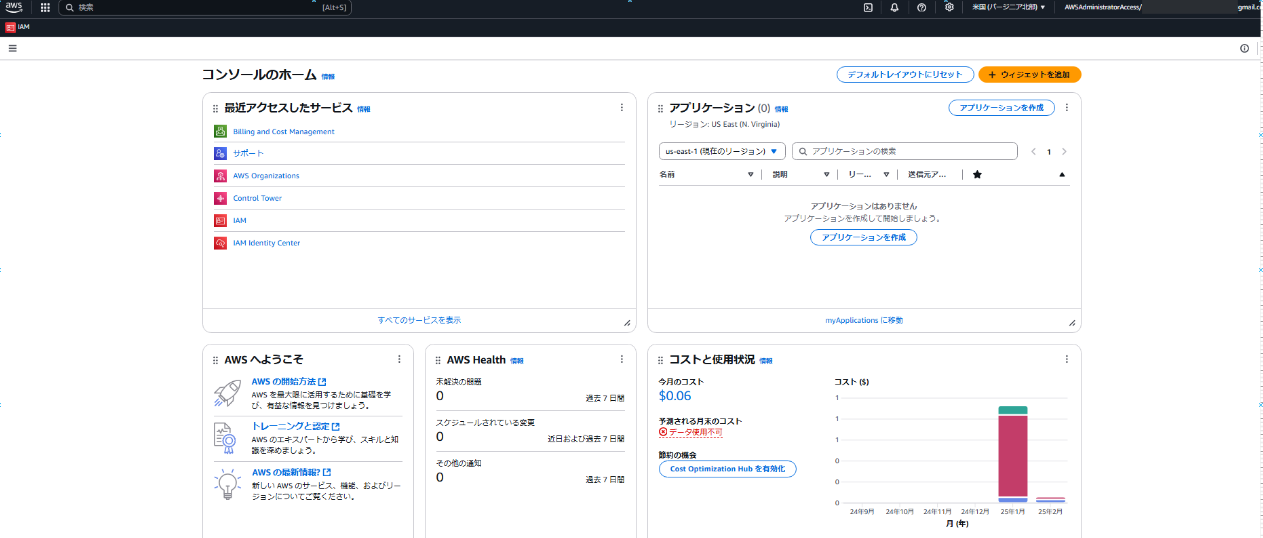Click the star favorites column header
Screen dimensions: 1263x538
(x=977, y=174)
